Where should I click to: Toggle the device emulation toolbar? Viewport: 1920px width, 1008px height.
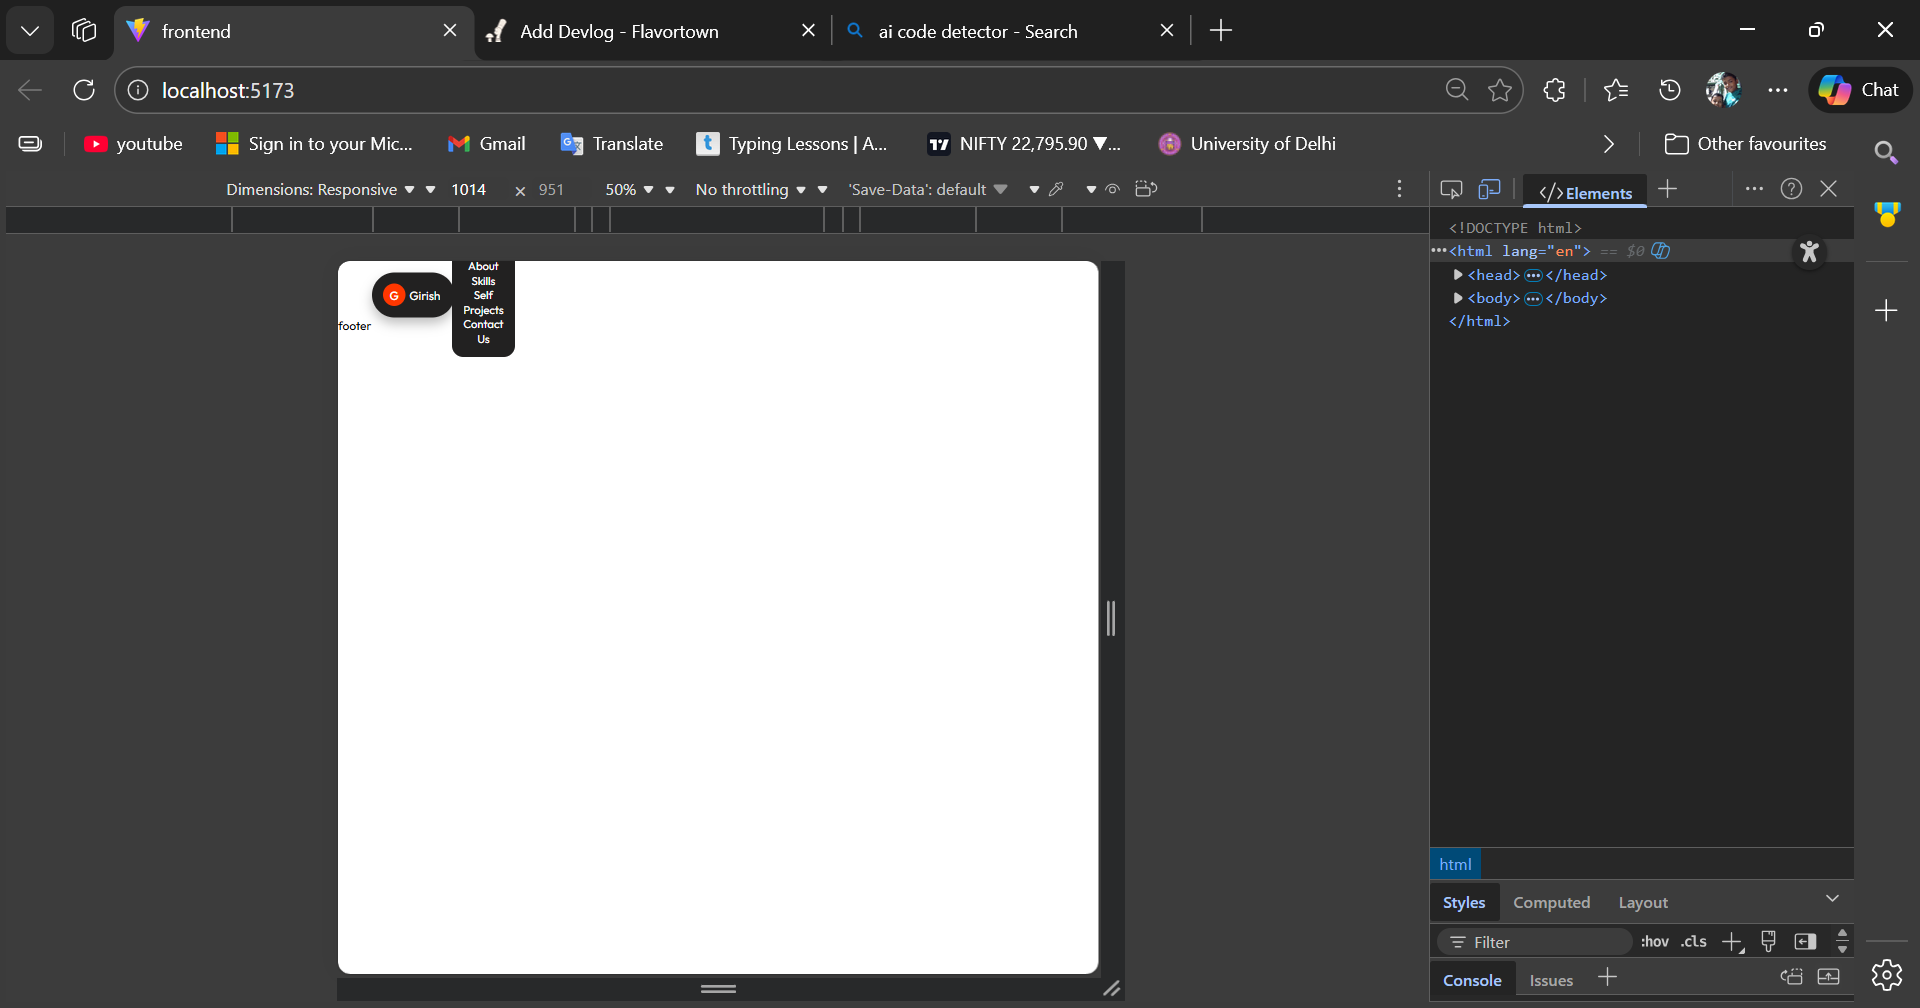click(x=1489, y=189)
